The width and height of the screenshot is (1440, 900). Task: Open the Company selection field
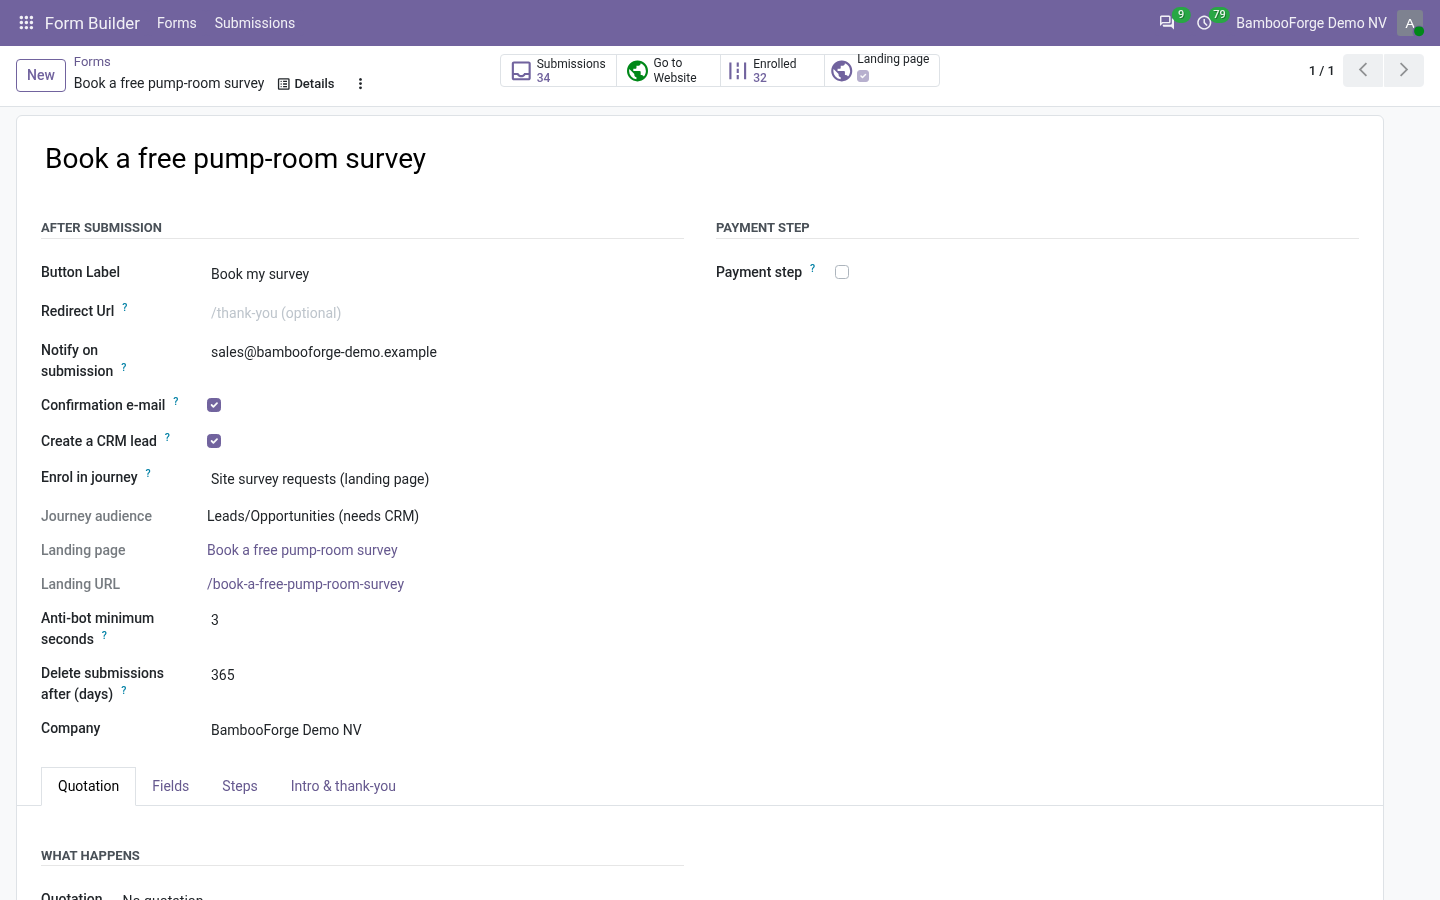click(445, 730)
